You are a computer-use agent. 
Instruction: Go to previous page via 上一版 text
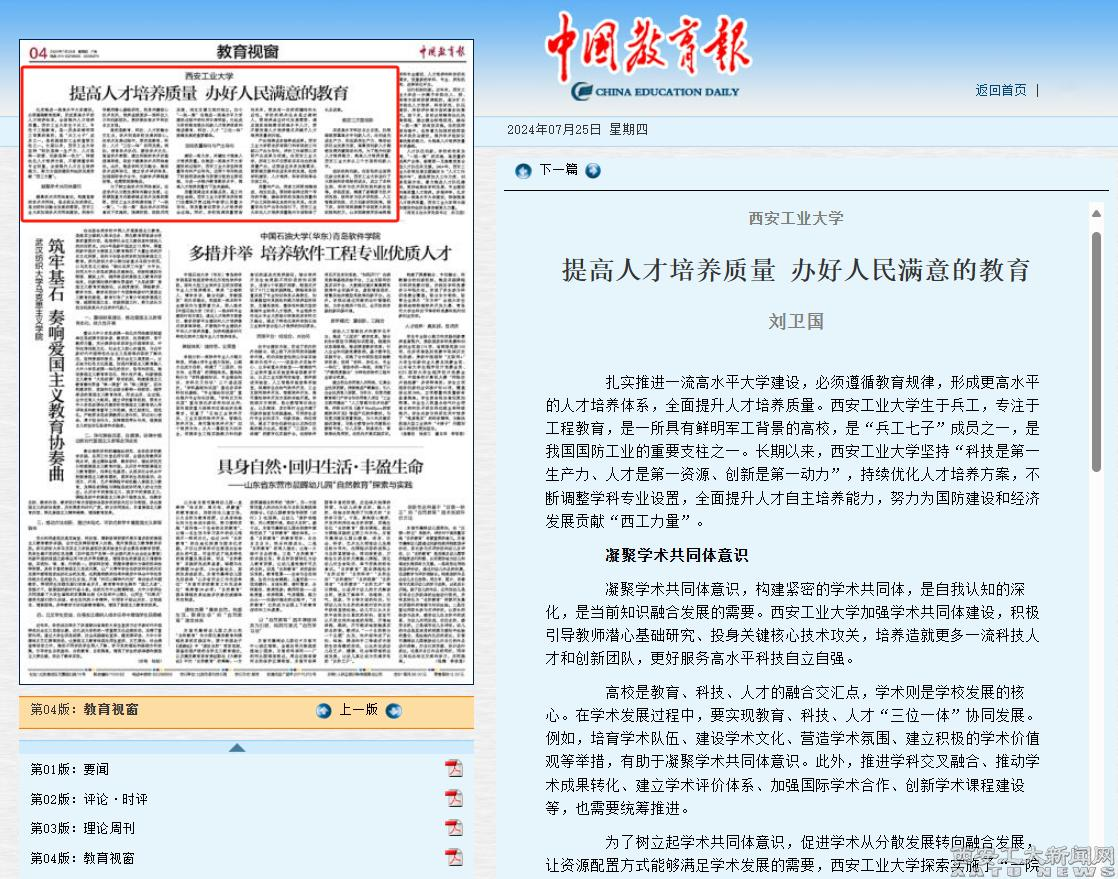(x=358, y=710)
